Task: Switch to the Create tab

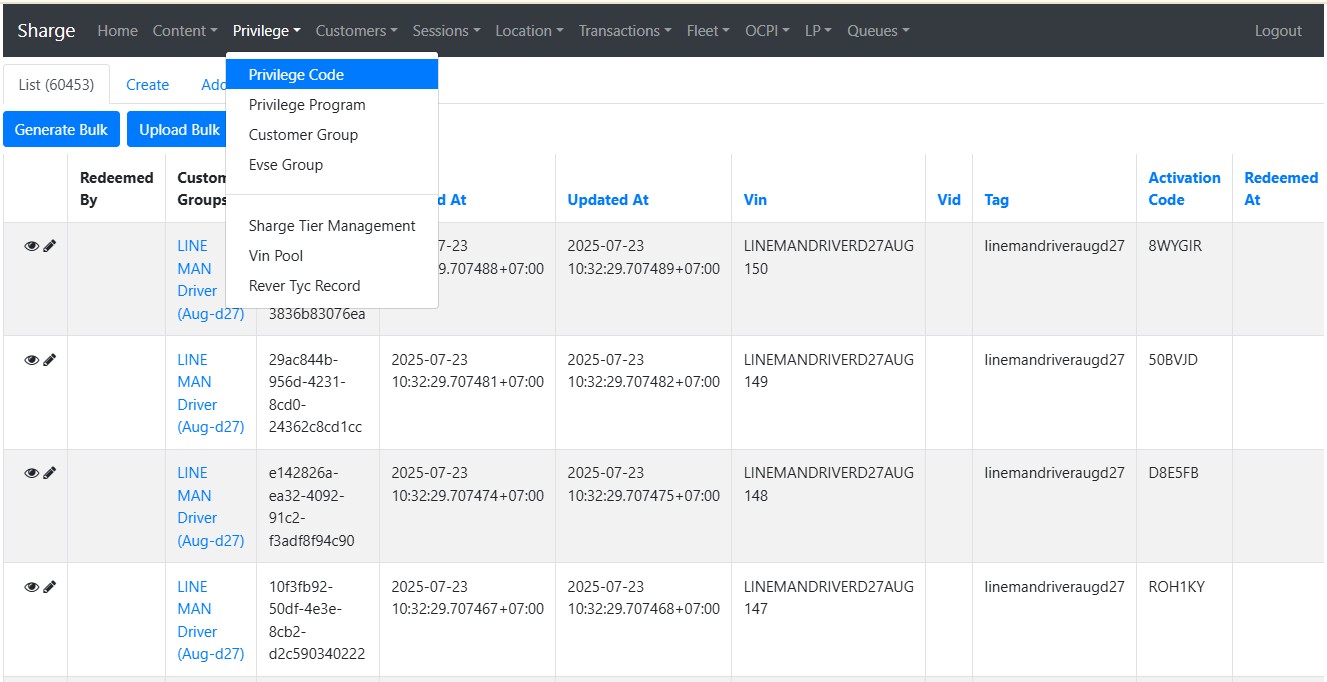Action: click(147, 85)
